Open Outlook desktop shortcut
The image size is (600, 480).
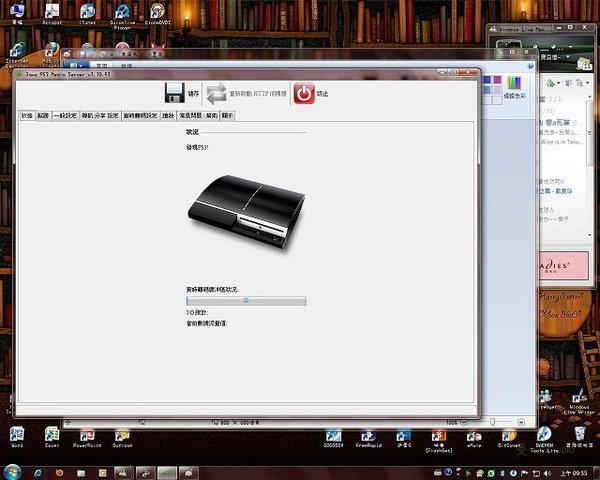coord(122,438)
